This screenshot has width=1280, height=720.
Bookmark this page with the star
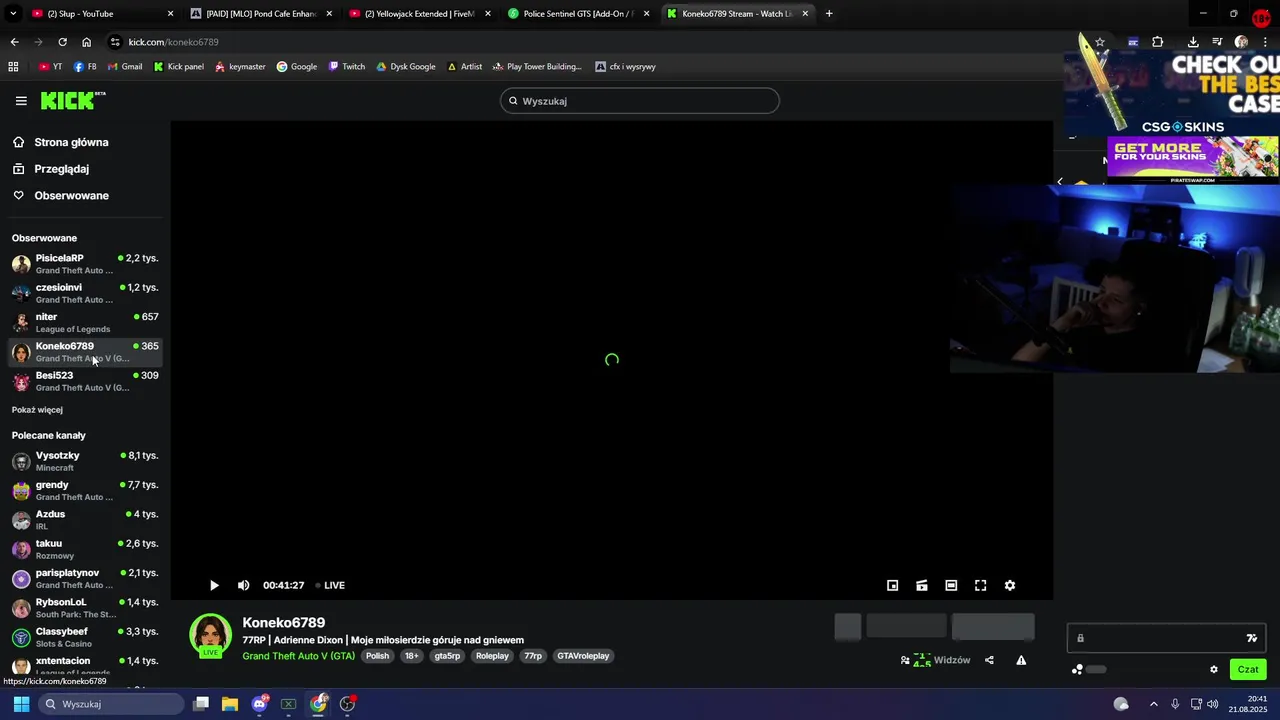point(1100,42)
